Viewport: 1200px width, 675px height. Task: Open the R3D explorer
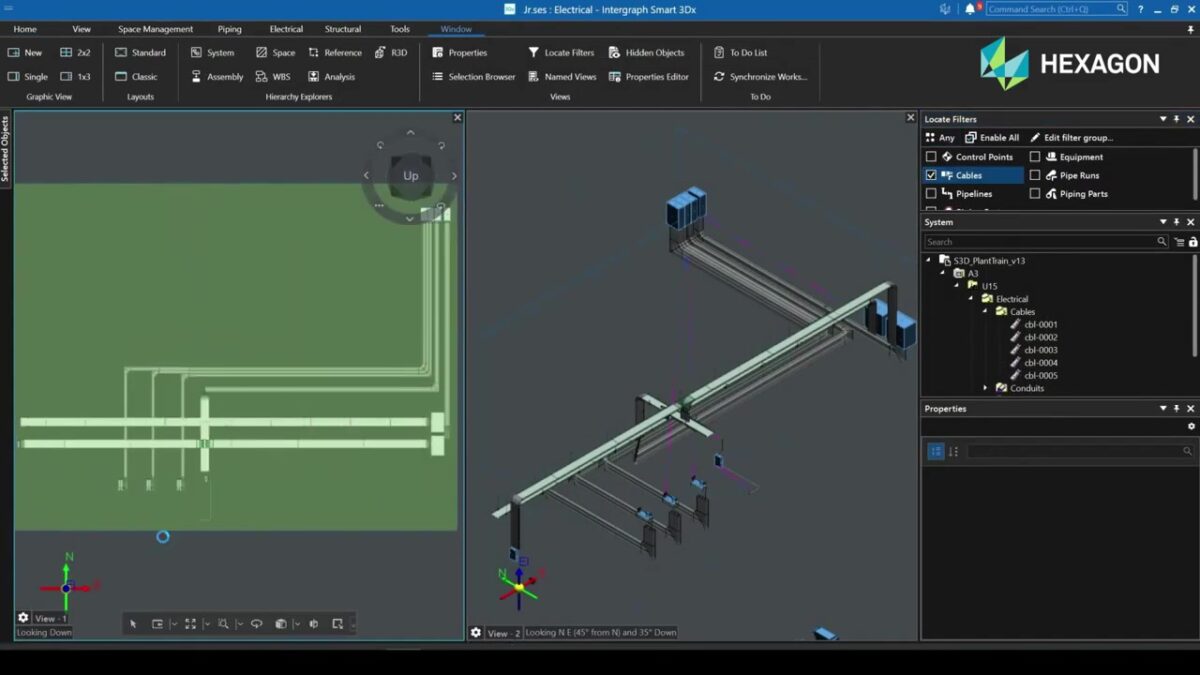pos(391,52)
